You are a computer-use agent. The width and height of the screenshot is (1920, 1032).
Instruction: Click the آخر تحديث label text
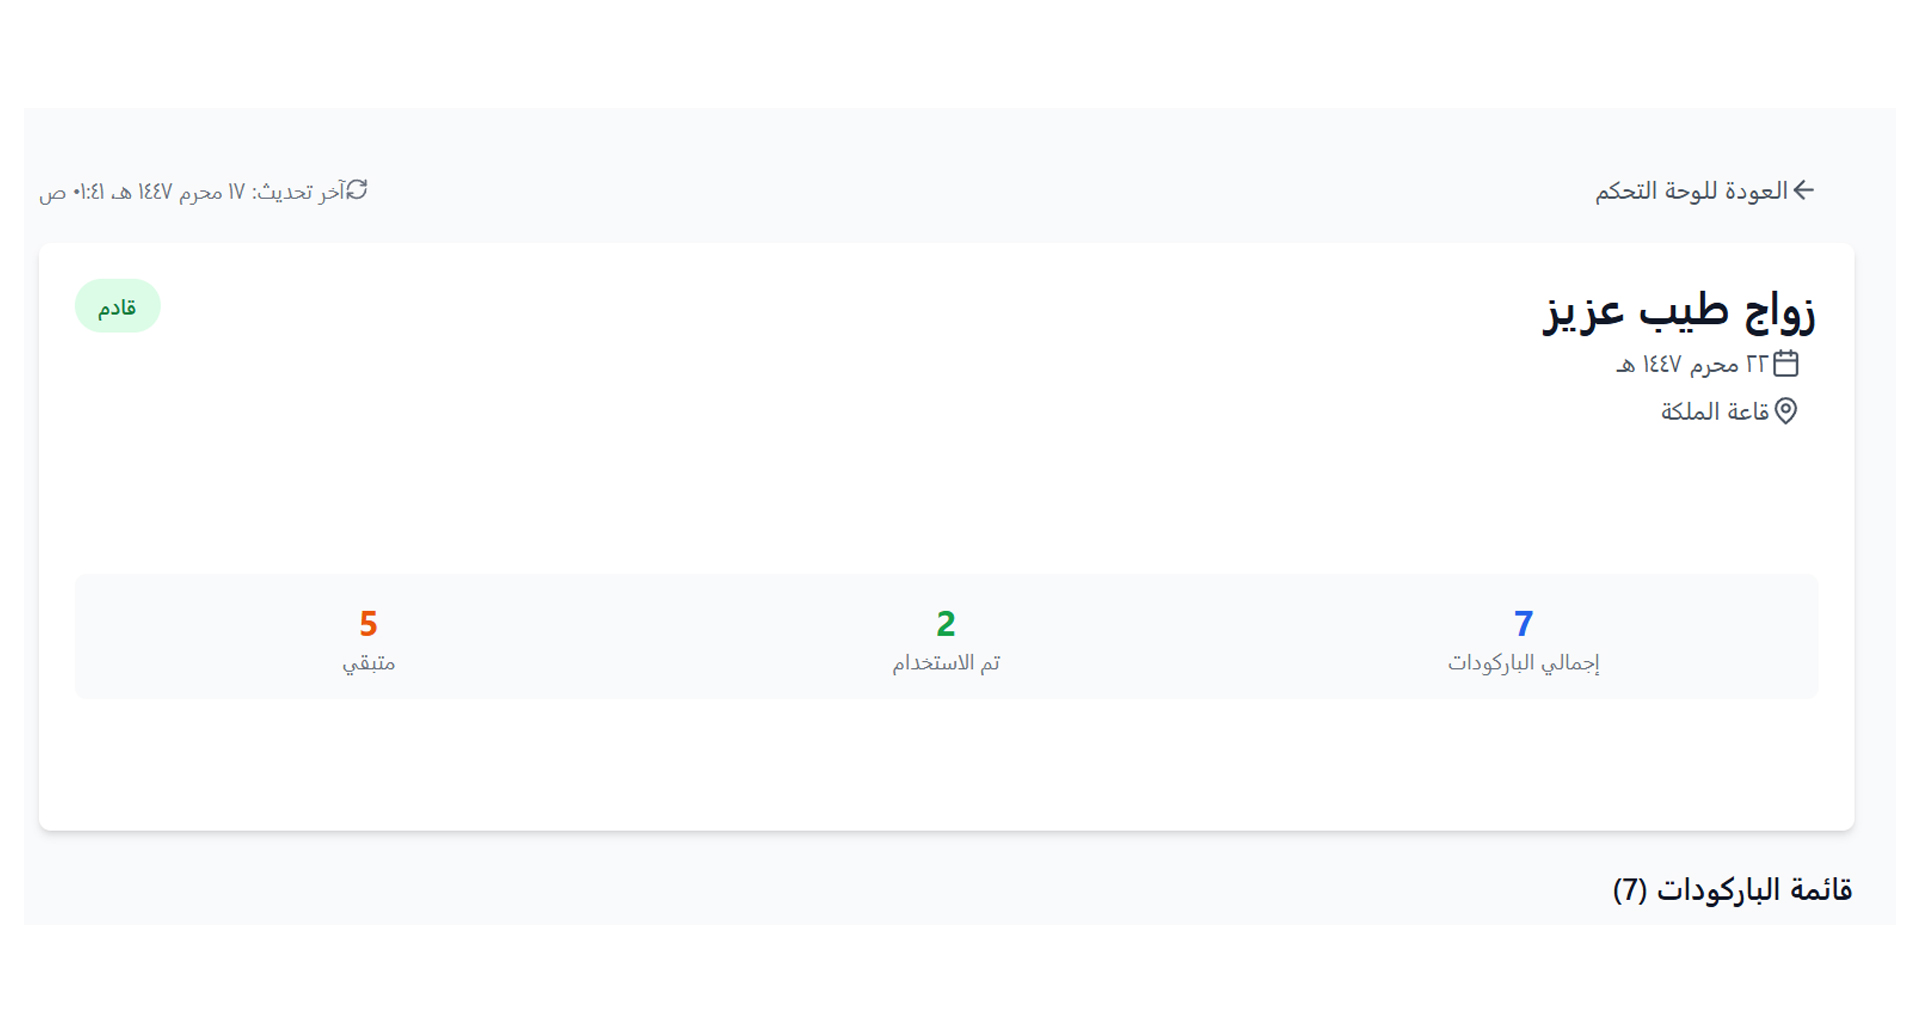(x=298, y=192)
